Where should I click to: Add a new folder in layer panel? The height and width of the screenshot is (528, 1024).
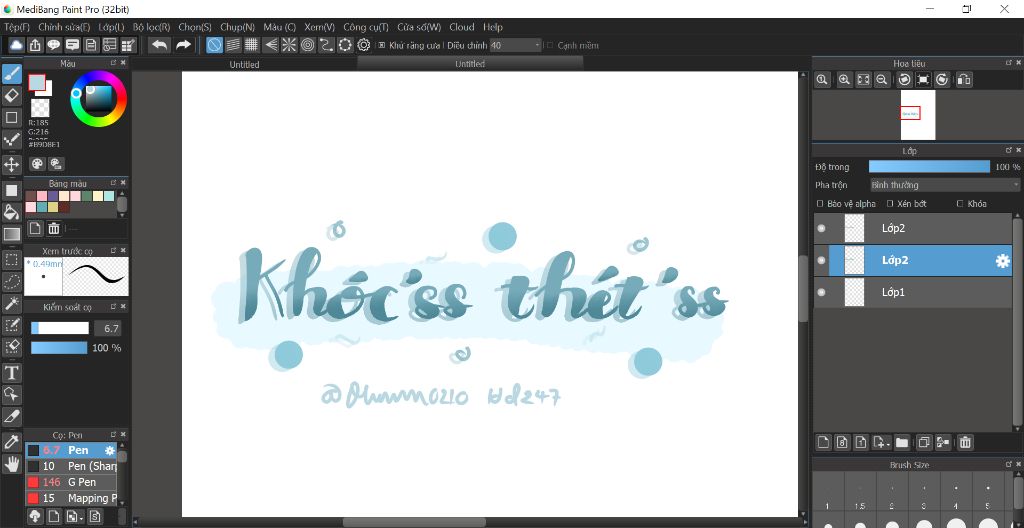click(x=902, y=442)
